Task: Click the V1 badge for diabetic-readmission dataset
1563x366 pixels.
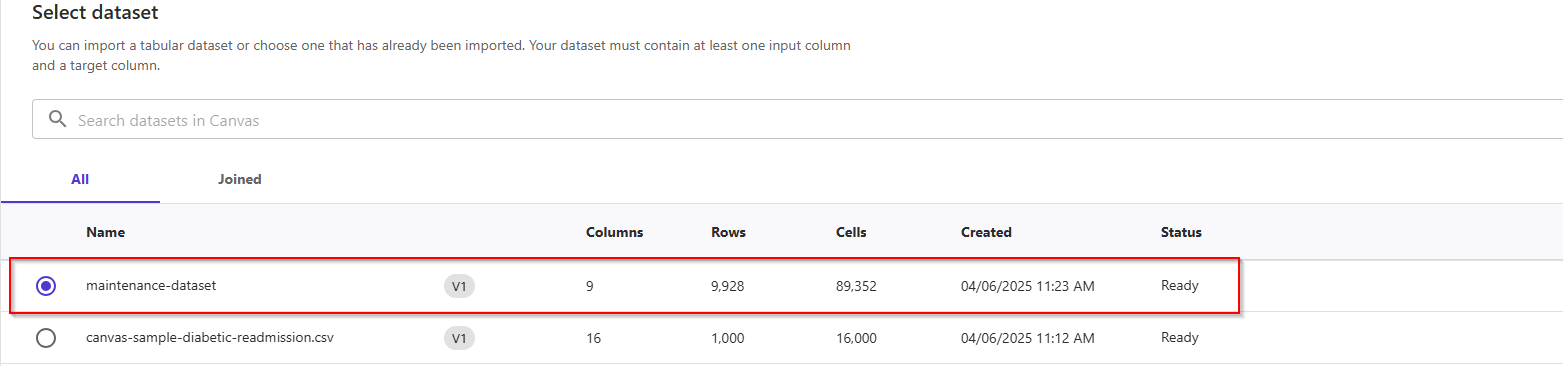Action: pyautogui.click(x=459, y=338)
